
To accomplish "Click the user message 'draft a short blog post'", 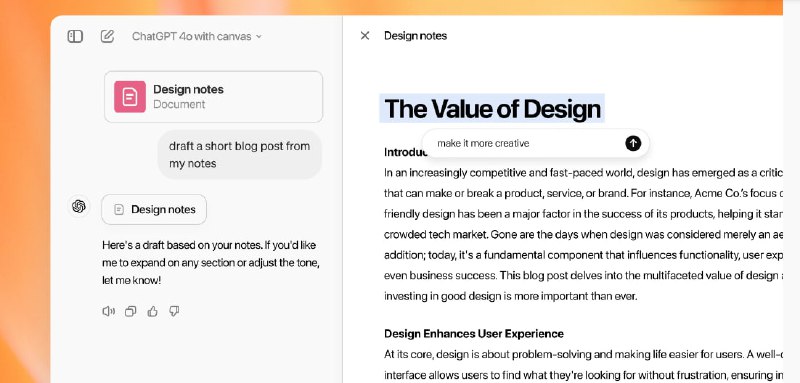I will [239, 155].
